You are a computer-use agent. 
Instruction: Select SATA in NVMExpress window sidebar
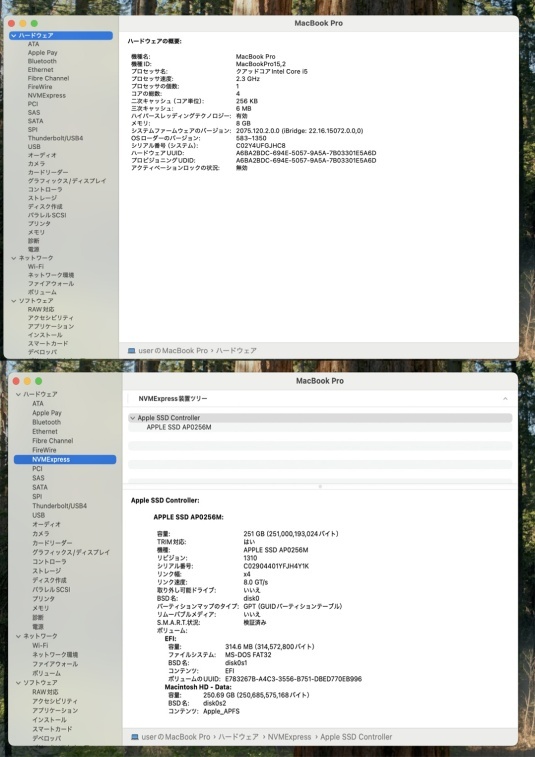40,488
